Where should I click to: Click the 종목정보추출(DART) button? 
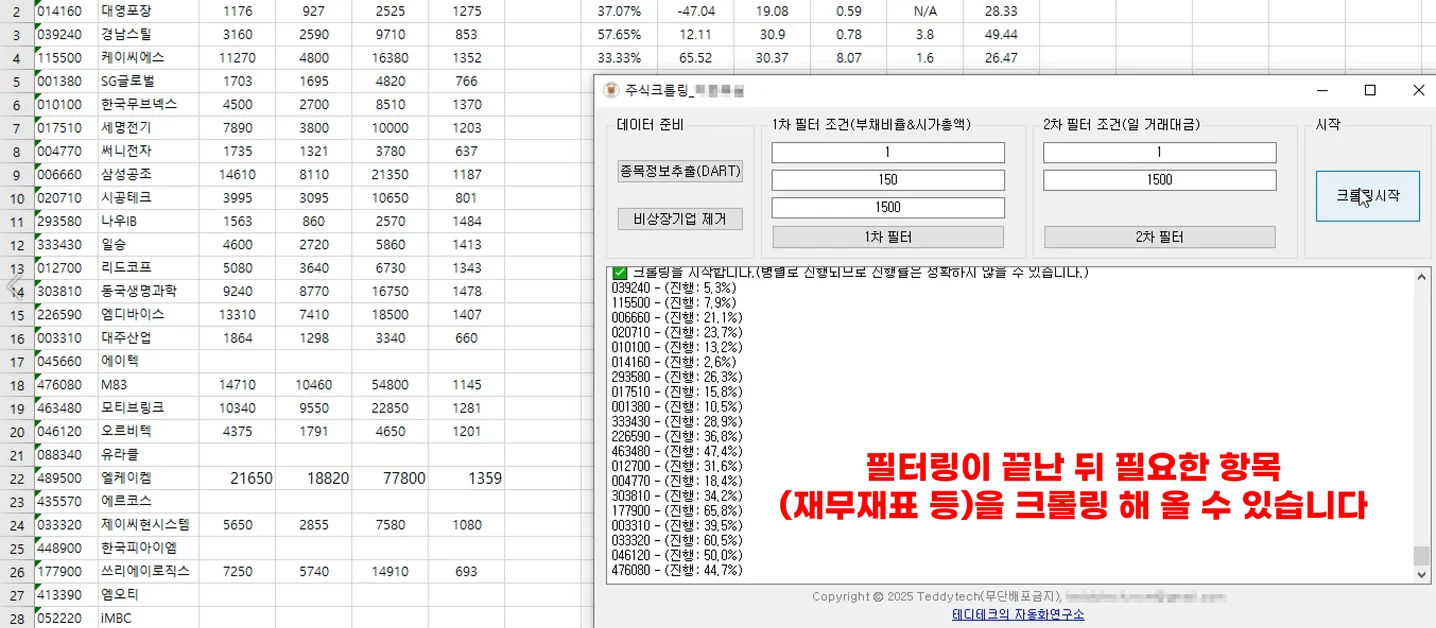[x=680, y=171]
